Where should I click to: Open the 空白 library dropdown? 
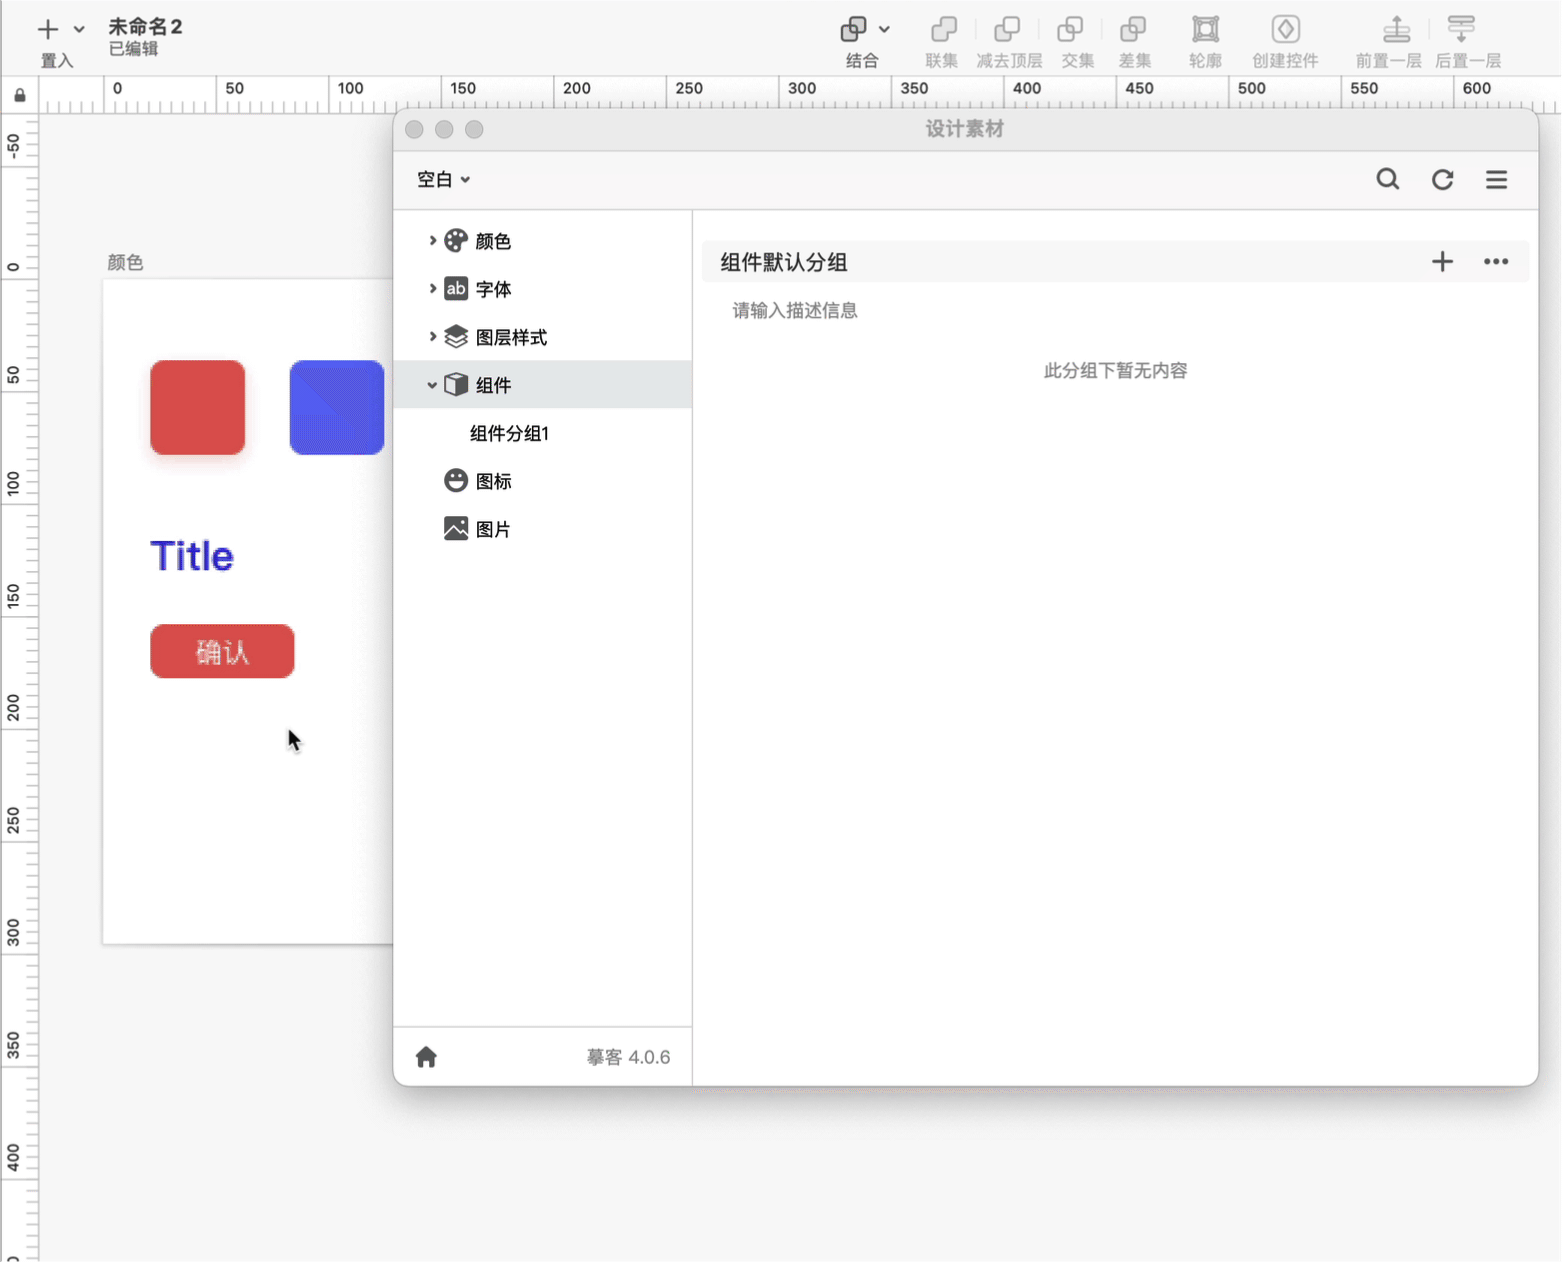(443, 180)
